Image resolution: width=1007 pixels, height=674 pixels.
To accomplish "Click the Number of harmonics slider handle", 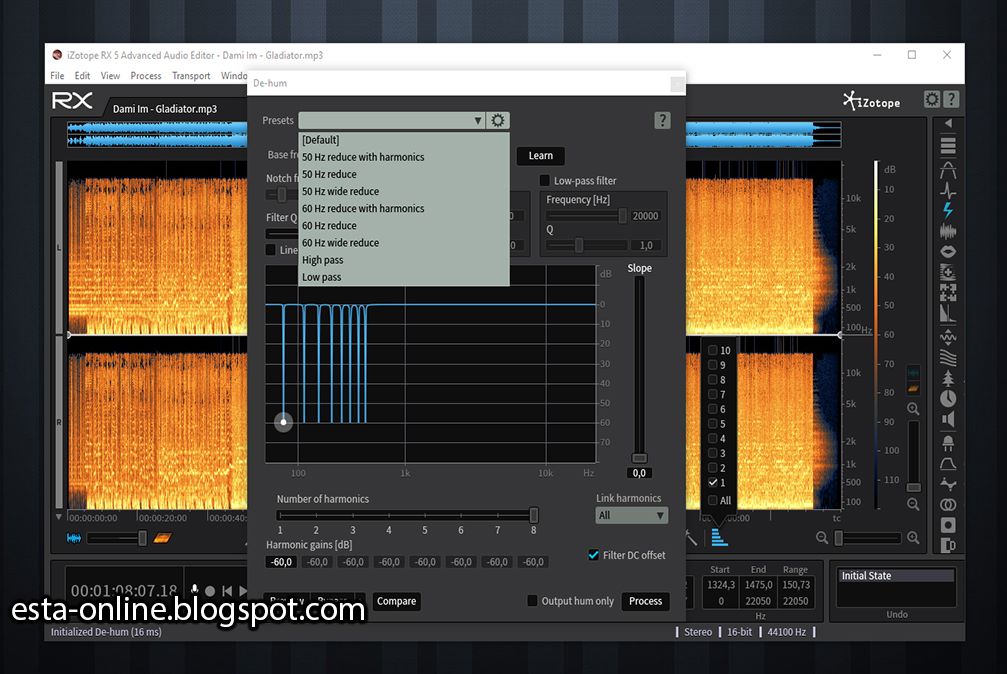I will (534, 515).
